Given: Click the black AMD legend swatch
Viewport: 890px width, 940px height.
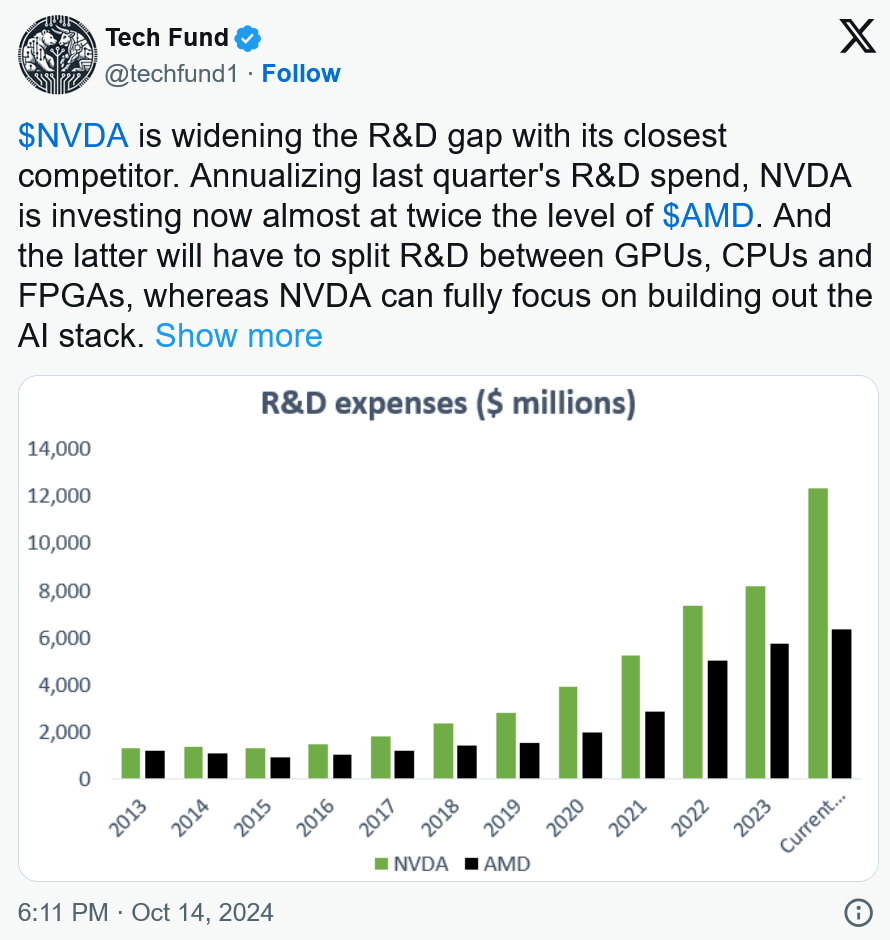Looking at the screenshot, I should point(472,864).
